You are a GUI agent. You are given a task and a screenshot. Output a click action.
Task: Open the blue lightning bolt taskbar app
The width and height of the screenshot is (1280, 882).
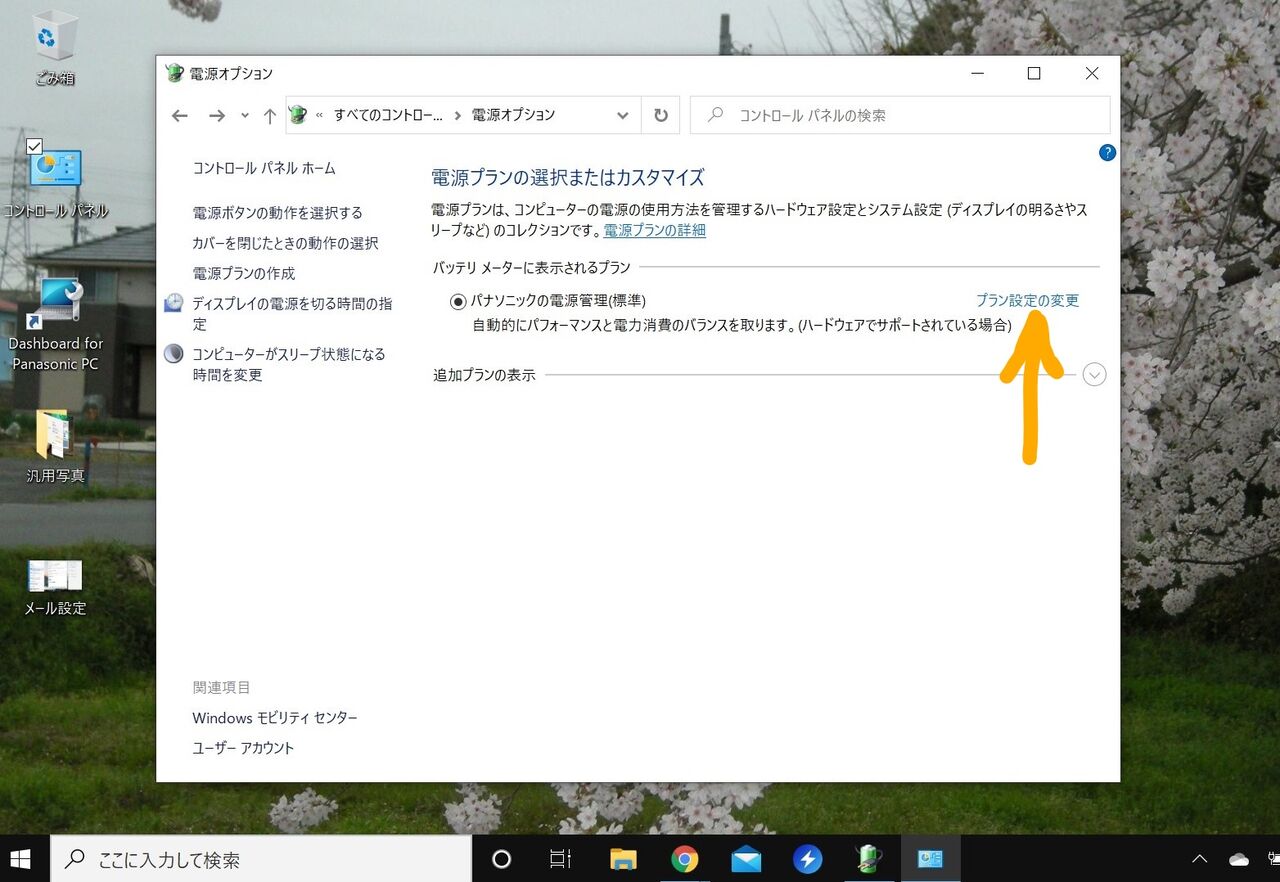click(808, 859)
